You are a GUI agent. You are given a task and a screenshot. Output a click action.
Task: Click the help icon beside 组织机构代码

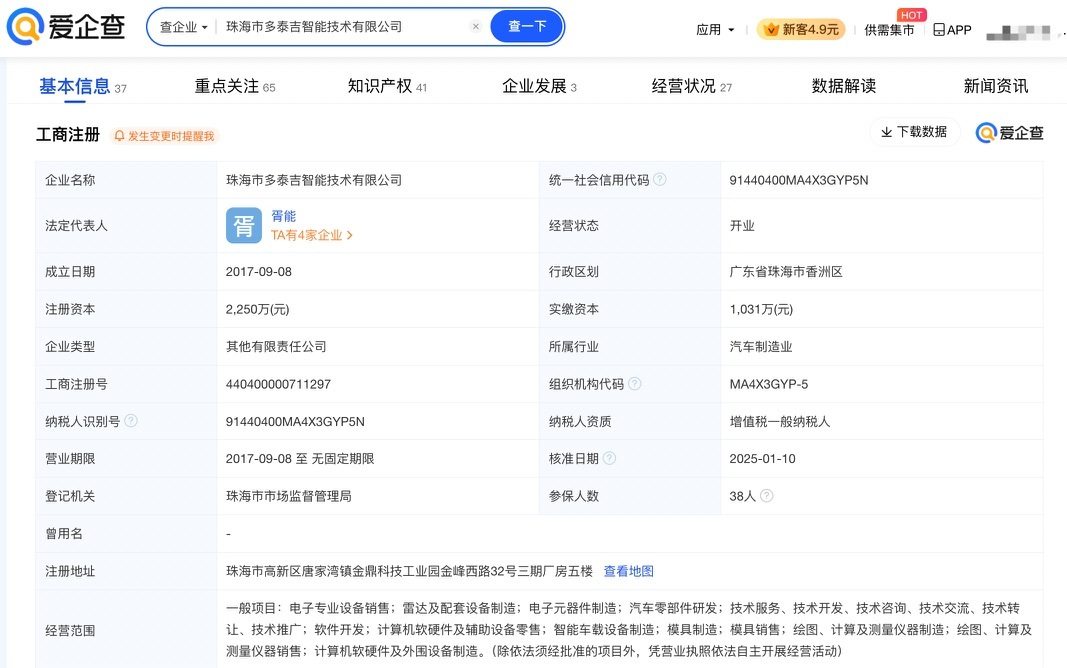[x=635, y=384]
